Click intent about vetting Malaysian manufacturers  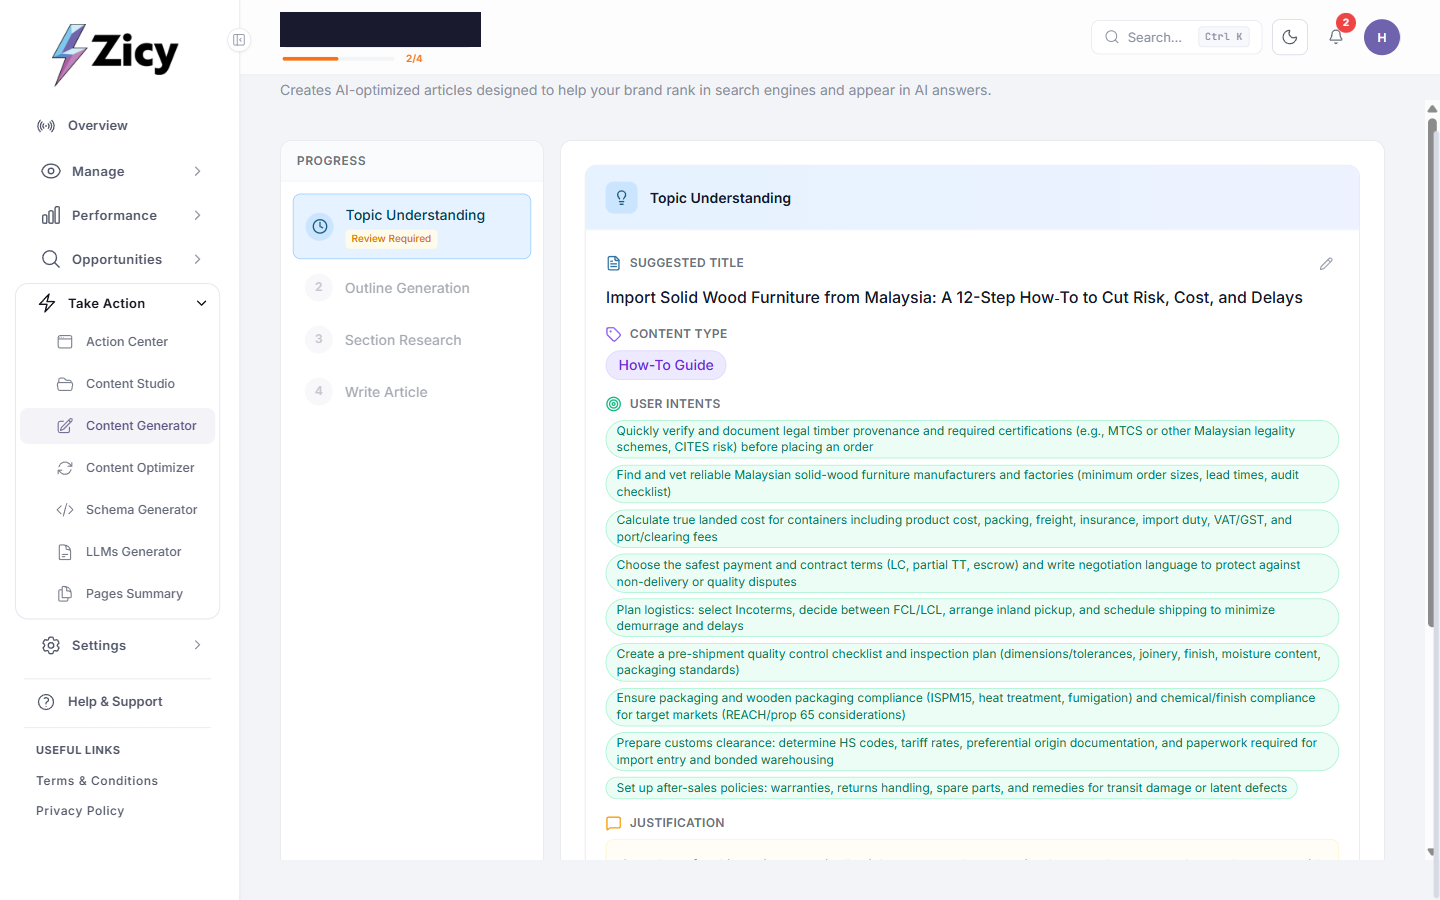pyautogui.click(x=972, y=484)
